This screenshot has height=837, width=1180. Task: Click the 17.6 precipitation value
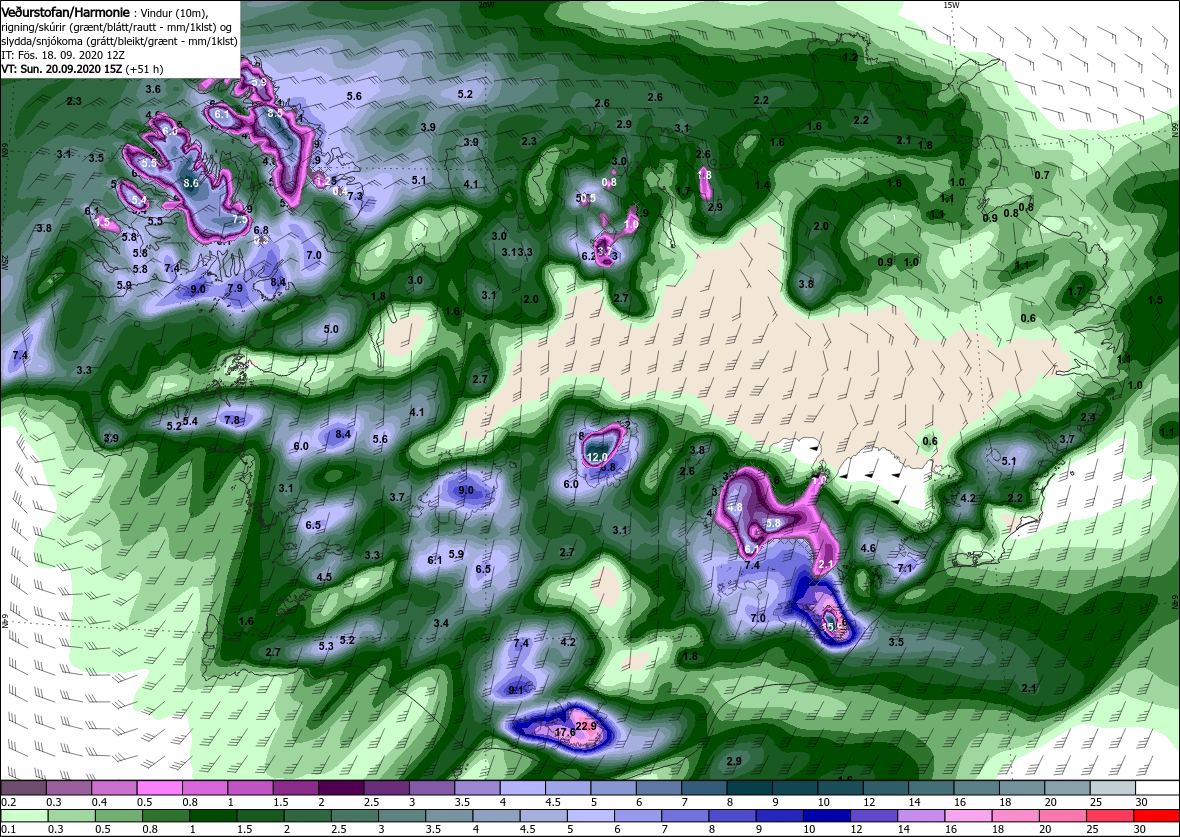point(565,732)
